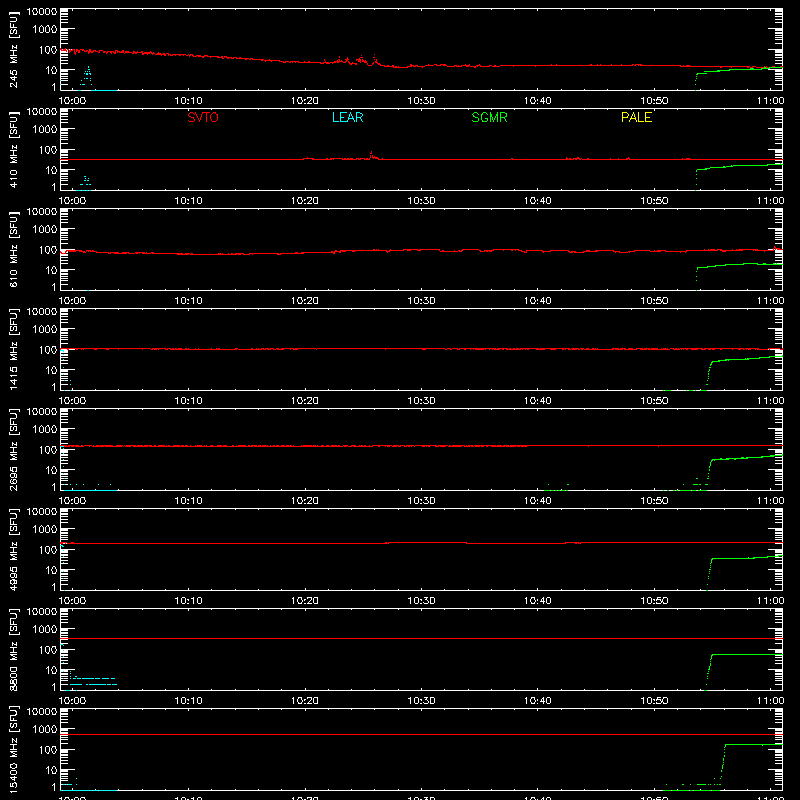Click the green SGMR curve in the 8800 MHz plot
Screen dimensions: 800x800
[x=745, y=655]
